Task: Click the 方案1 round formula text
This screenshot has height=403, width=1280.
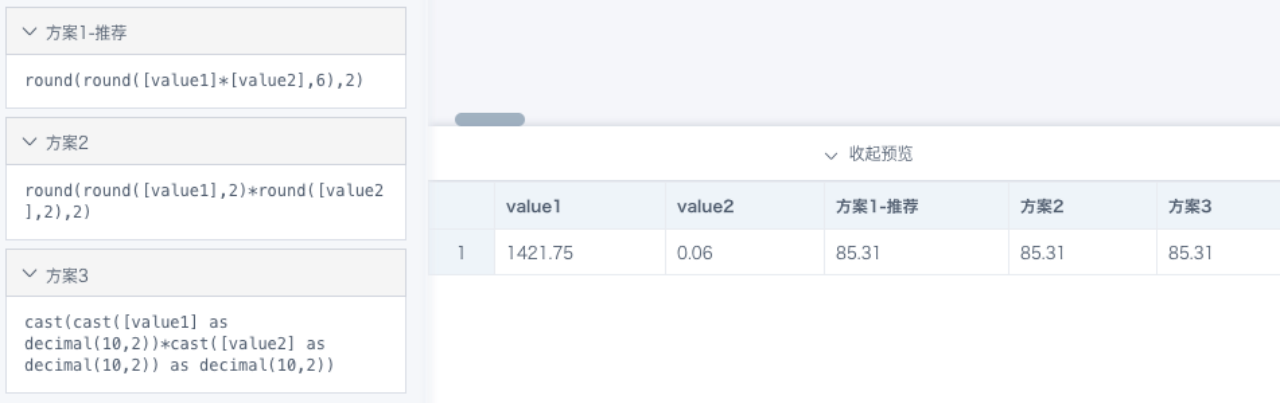Action: [x=193, y=80]
